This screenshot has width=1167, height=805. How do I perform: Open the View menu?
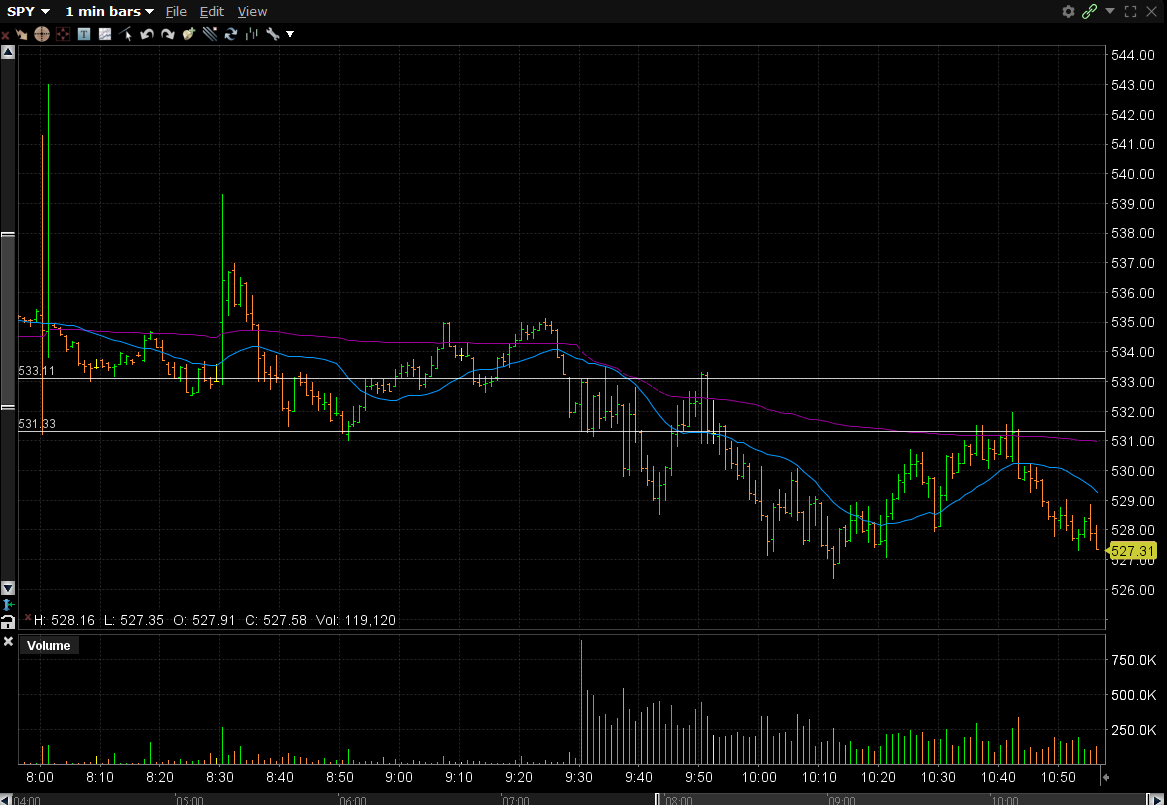252,11
